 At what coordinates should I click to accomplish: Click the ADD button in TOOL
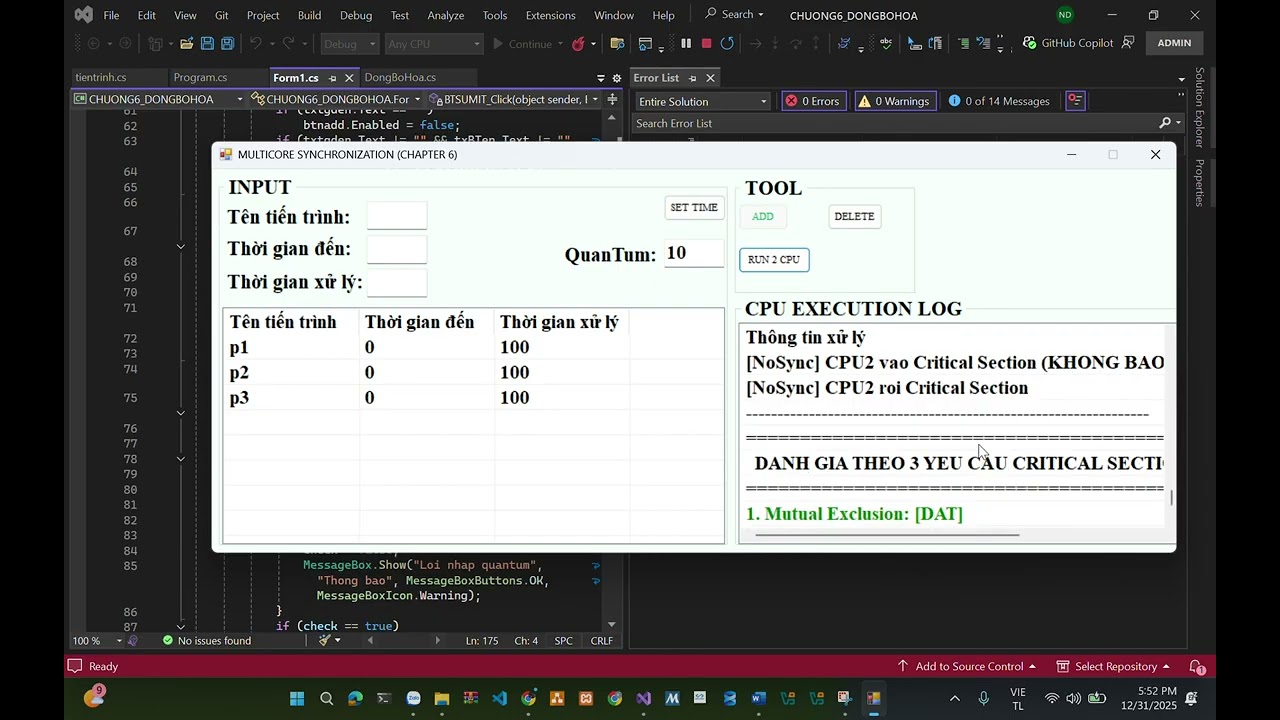[763, 216]
